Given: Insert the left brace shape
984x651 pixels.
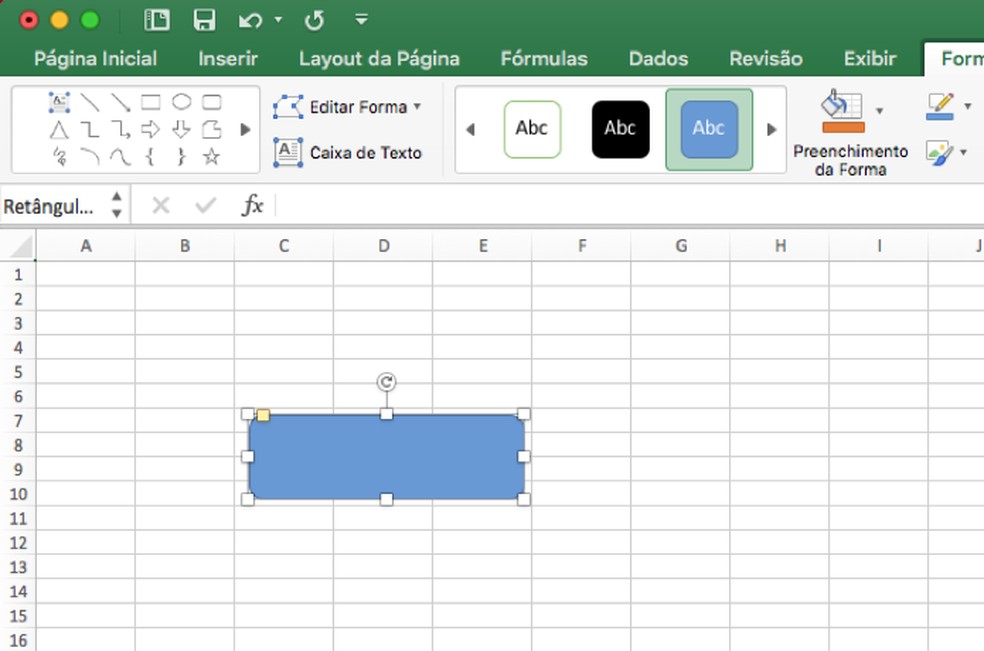Looking at the screenshot, I should pyautogui.click(x=150, y=156).
